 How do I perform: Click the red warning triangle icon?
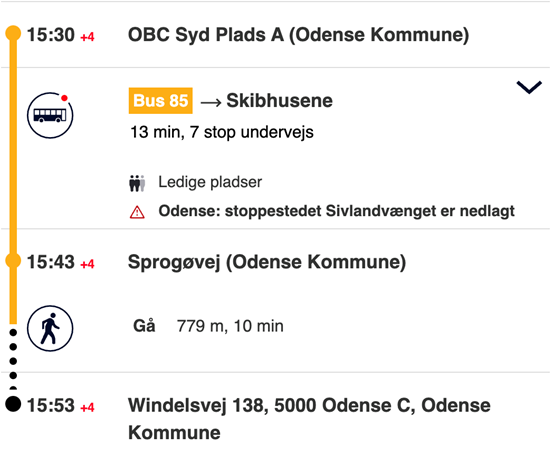coord(137,212)
